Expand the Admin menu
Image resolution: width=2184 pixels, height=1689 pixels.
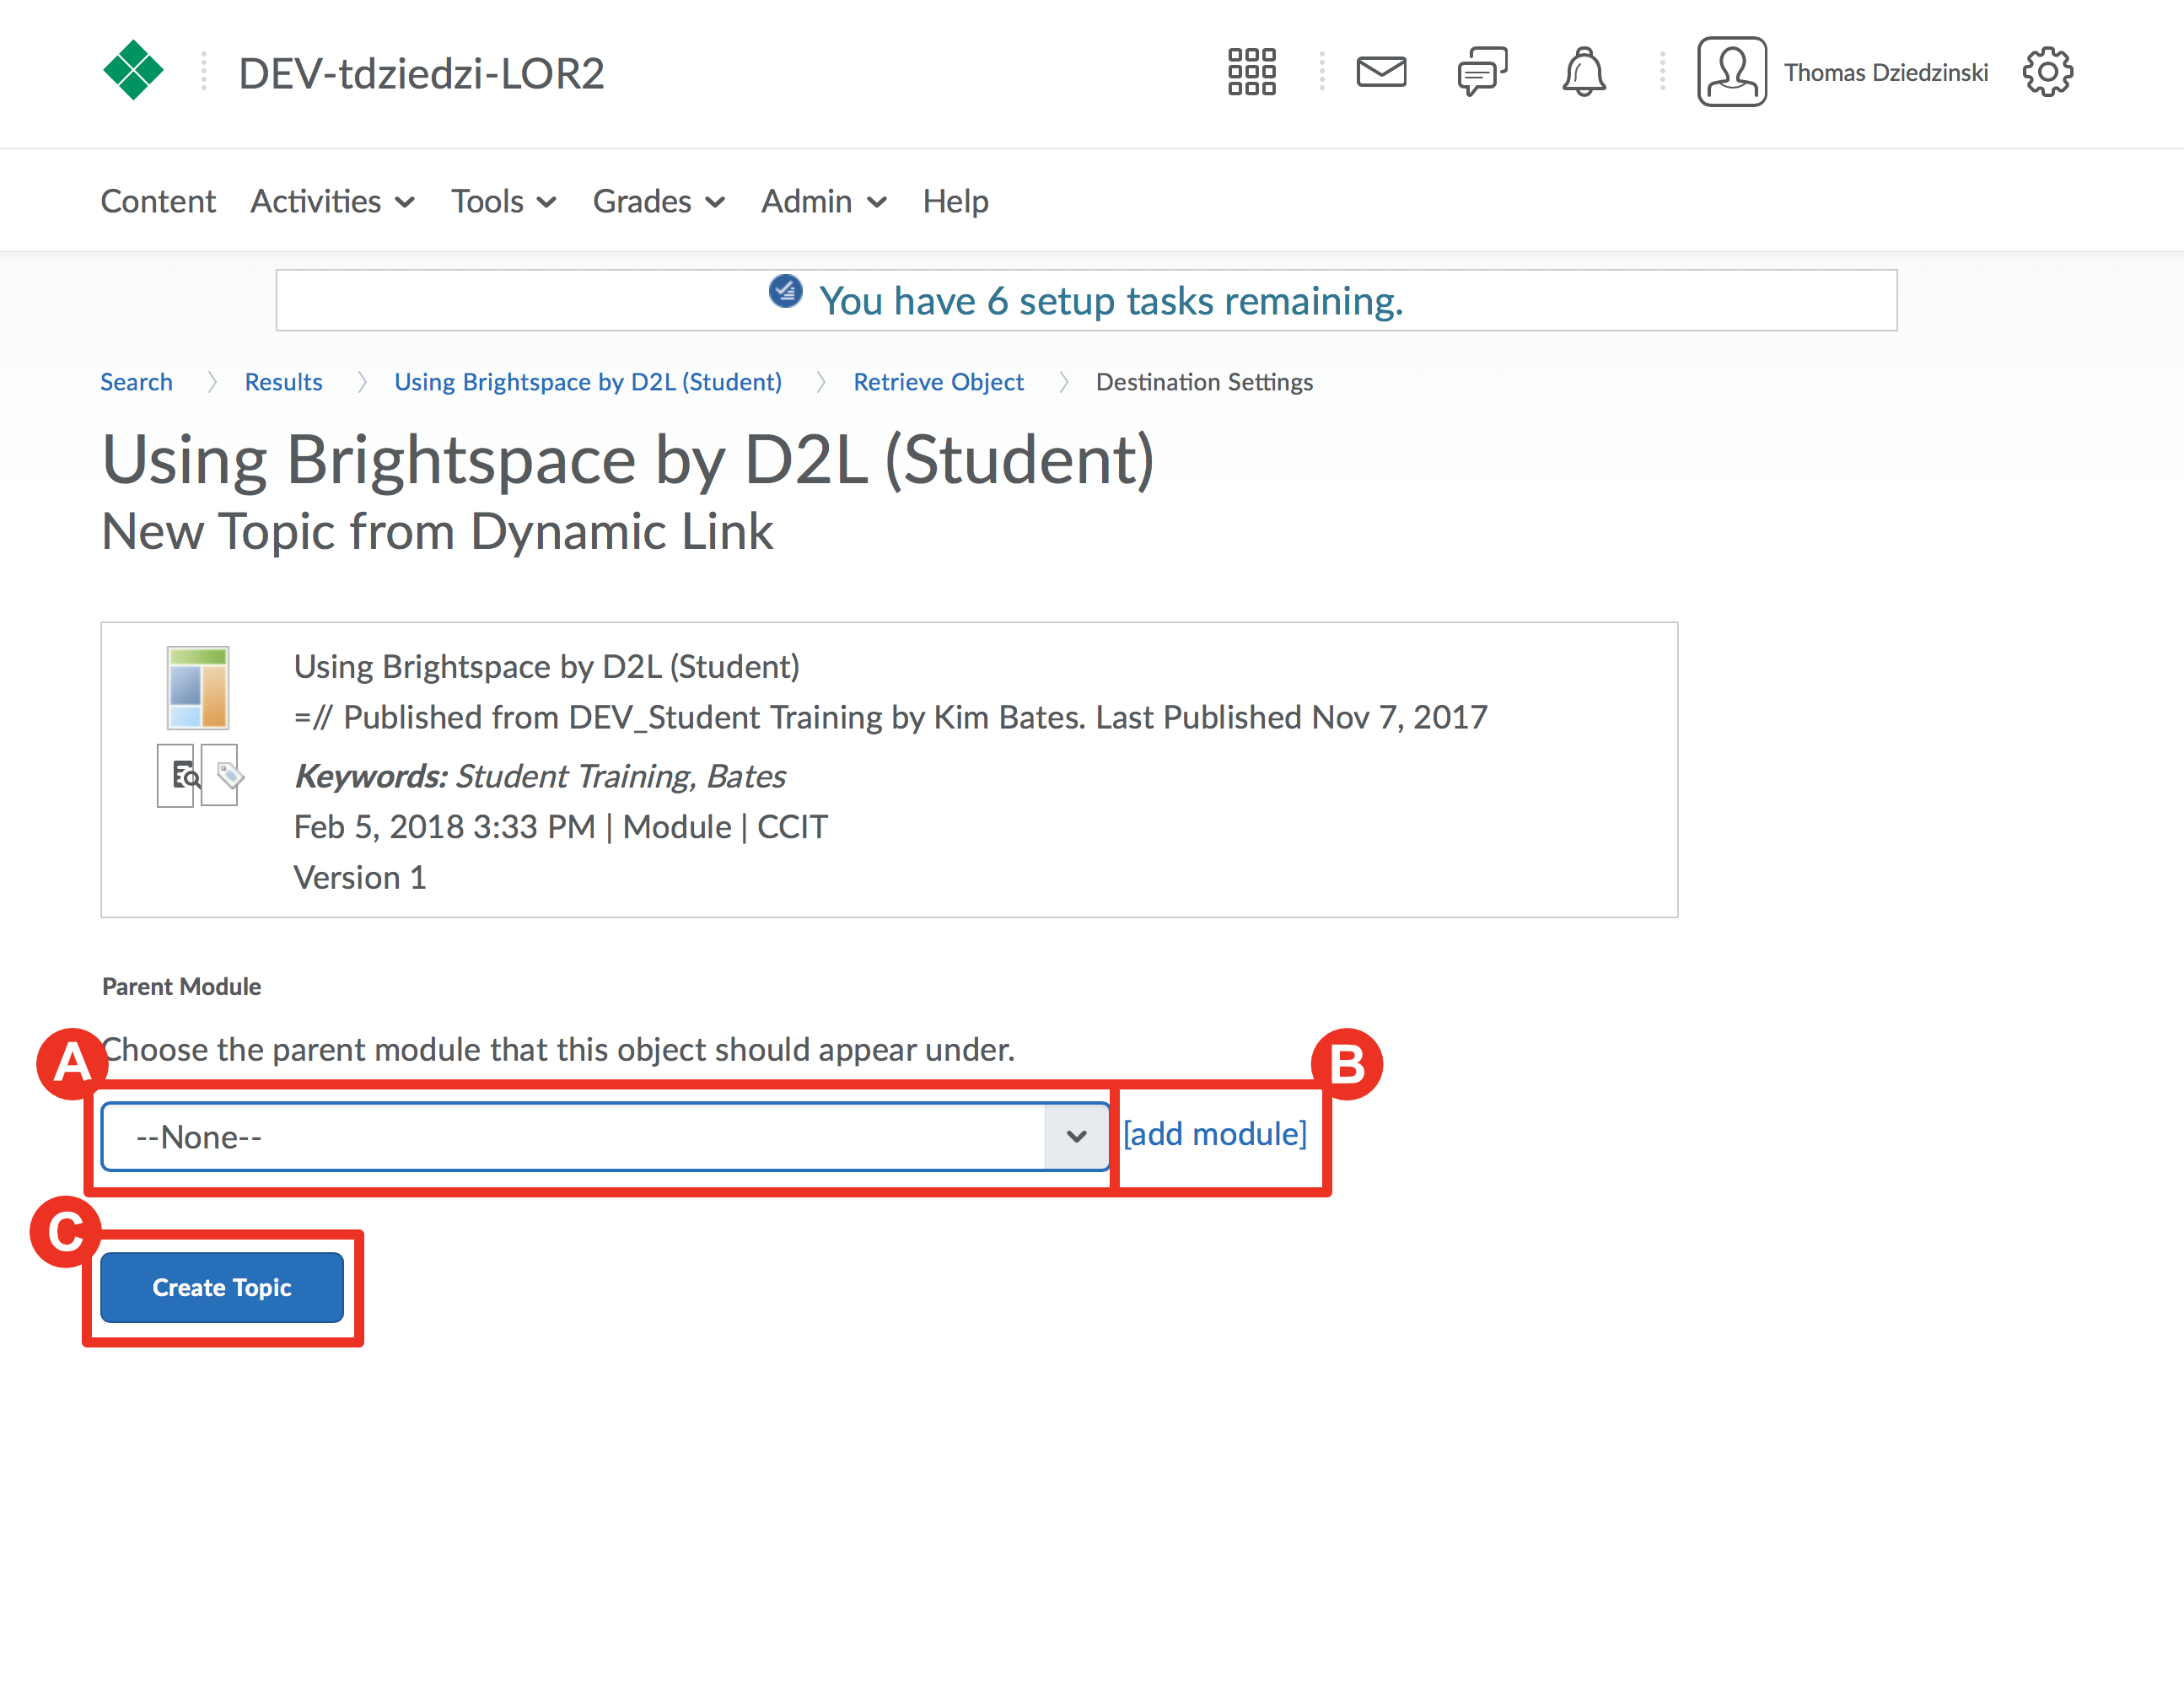(823, 202)
